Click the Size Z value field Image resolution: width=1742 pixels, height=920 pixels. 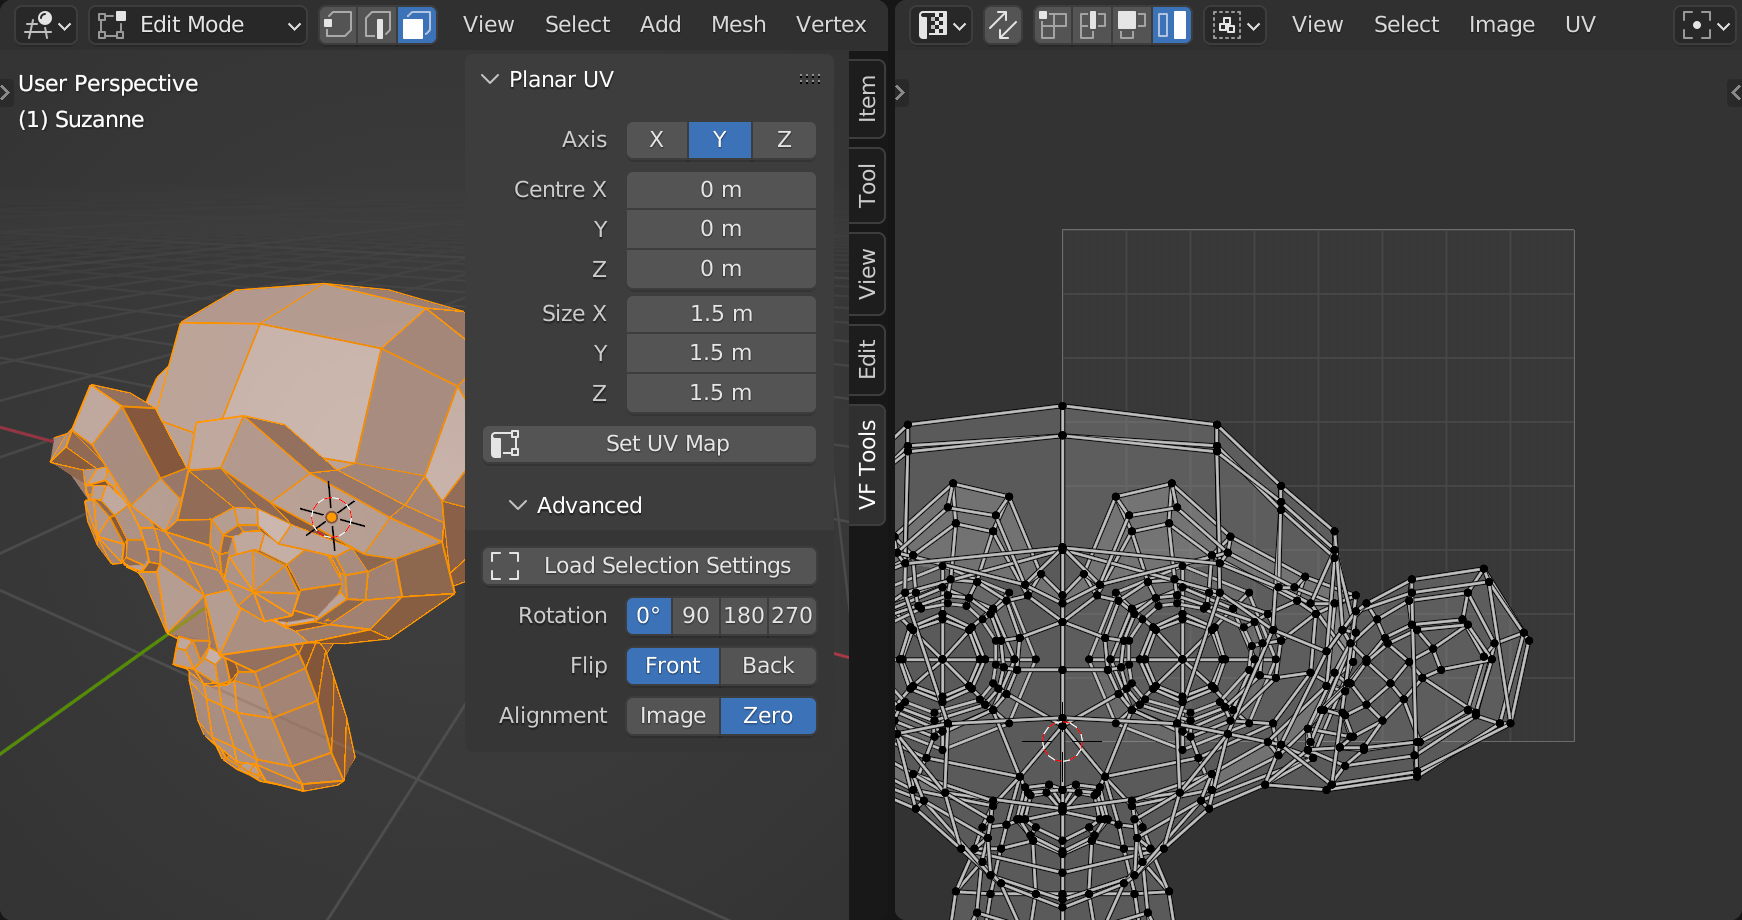(x=721, y=393)
